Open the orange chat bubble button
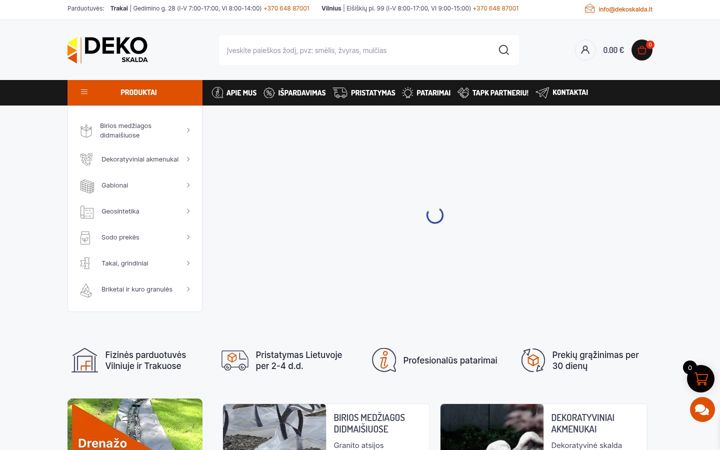Image resolution: width=720 pixels, height=450 pixels. (702, 410)
